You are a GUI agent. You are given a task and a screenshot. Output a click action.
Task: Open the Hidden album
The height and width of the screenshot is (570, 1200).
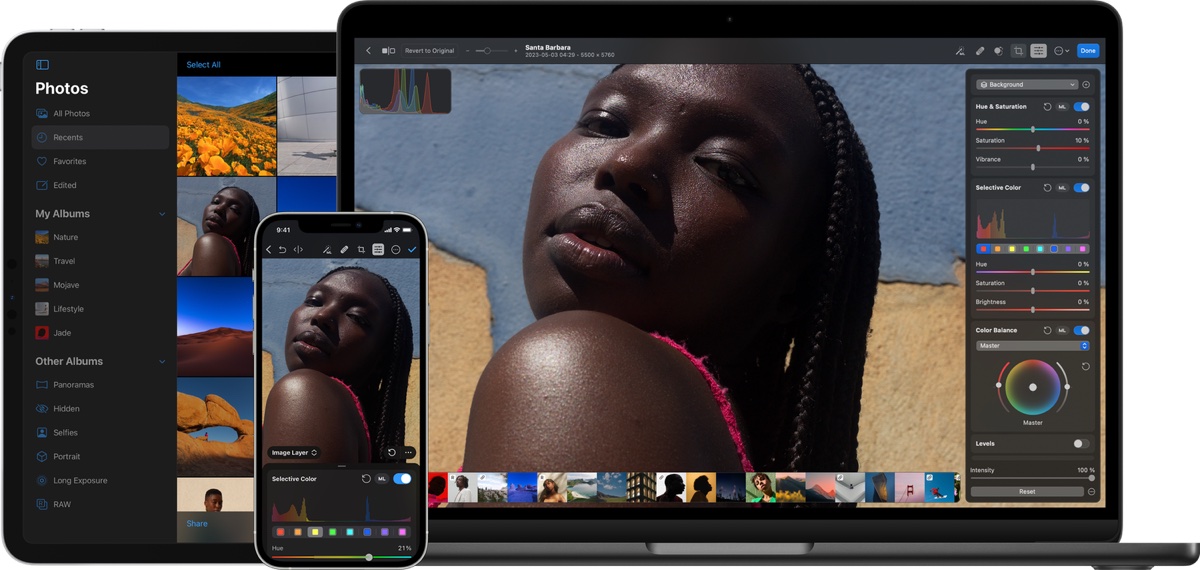100,409
